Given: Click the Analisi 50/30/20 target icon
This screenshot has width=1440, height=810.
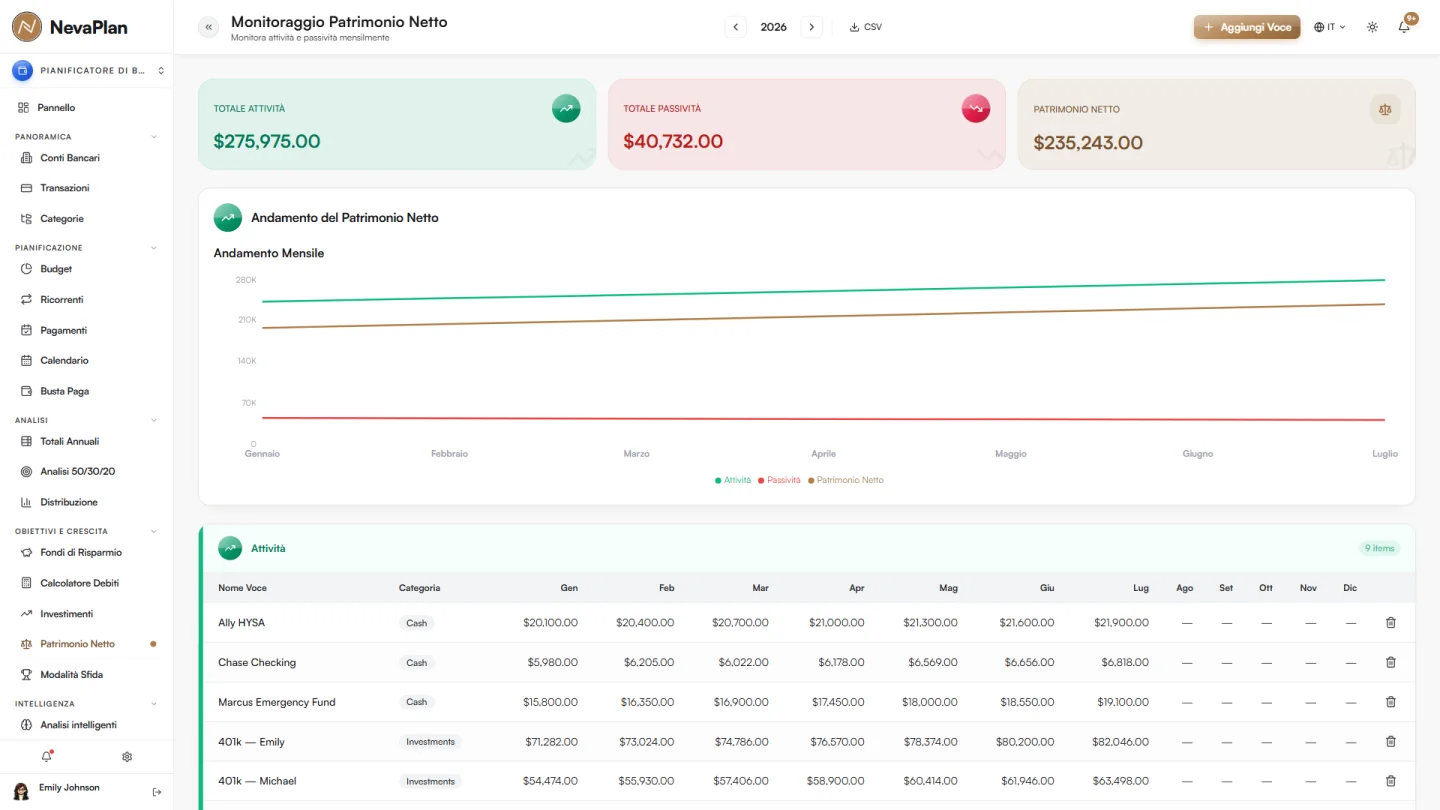Looking at the screenshot, I should [x=27, y=471].
